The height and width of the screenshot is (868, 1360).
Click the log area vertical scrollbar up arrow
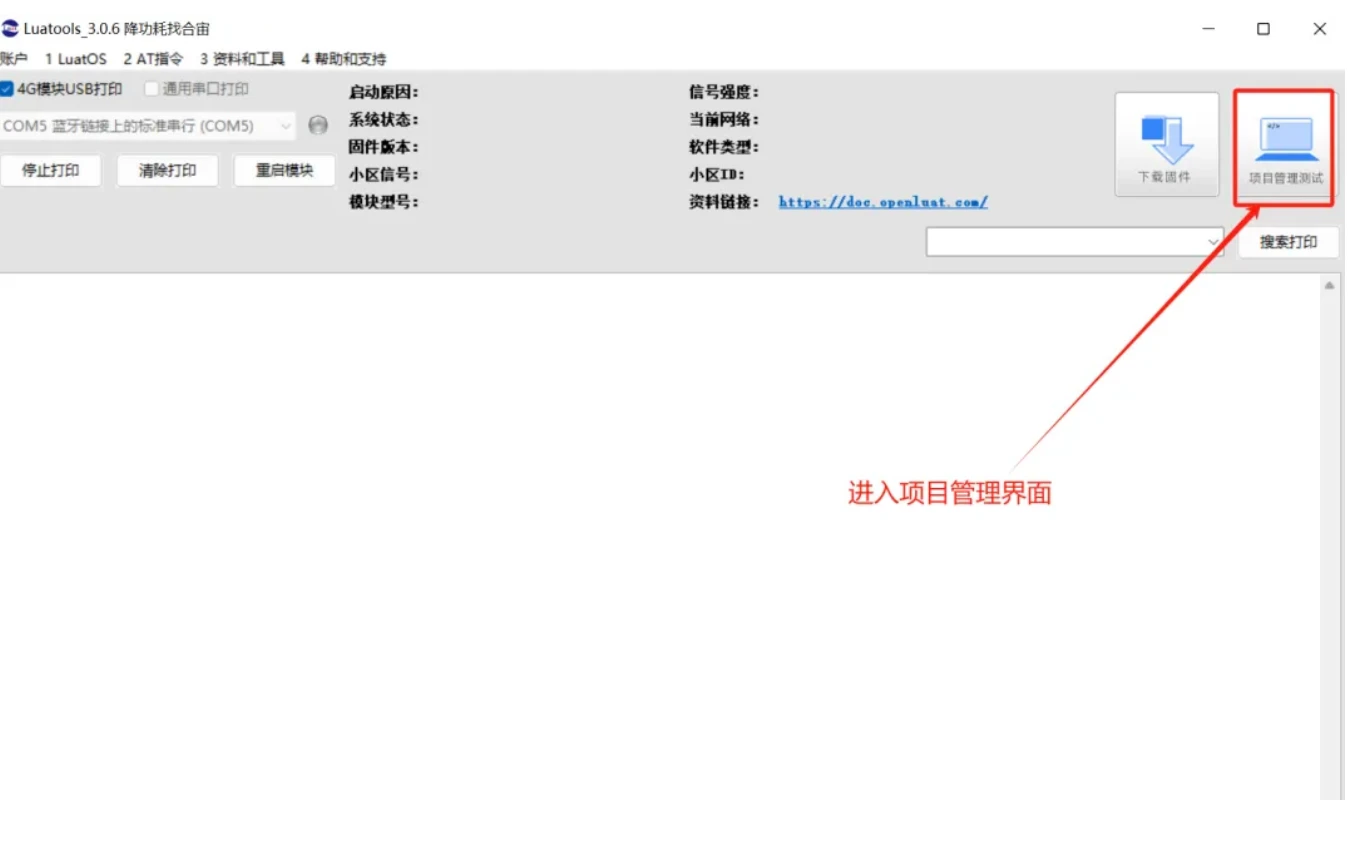tap(1329, 286)
